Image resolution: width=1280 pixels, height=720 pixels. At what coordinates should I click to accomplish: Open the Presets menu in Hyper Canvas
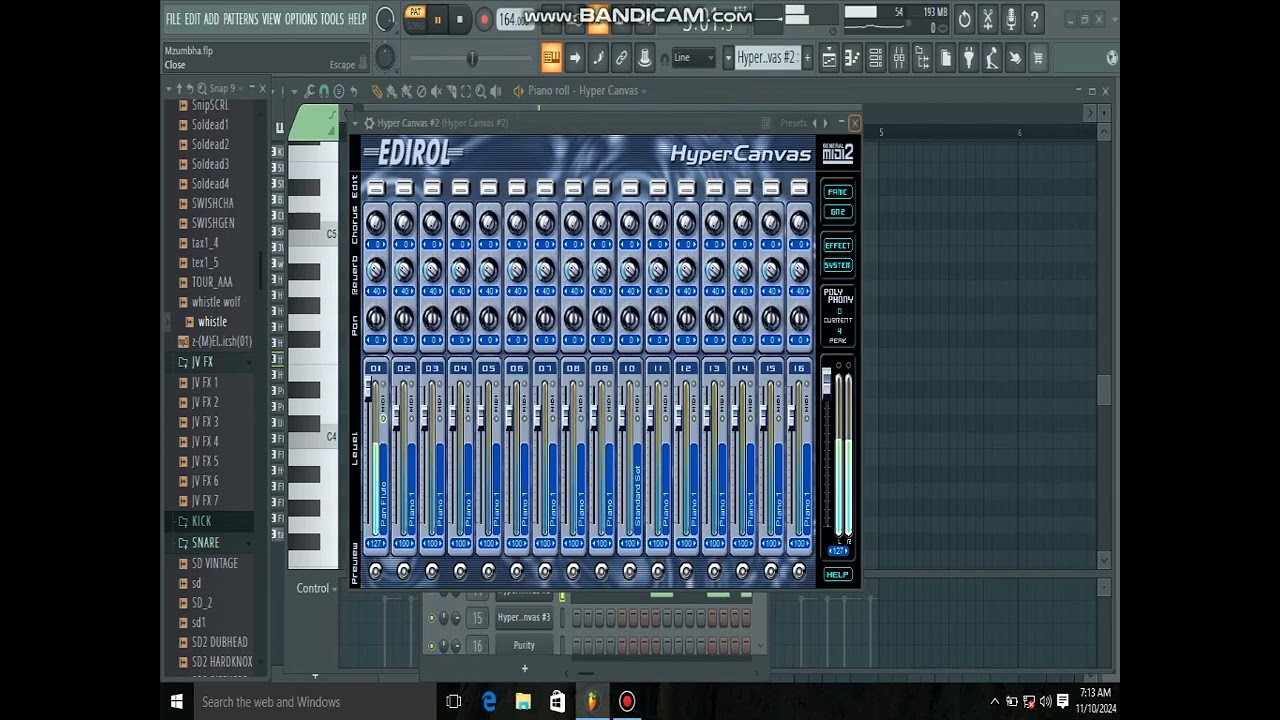(793, 123)
